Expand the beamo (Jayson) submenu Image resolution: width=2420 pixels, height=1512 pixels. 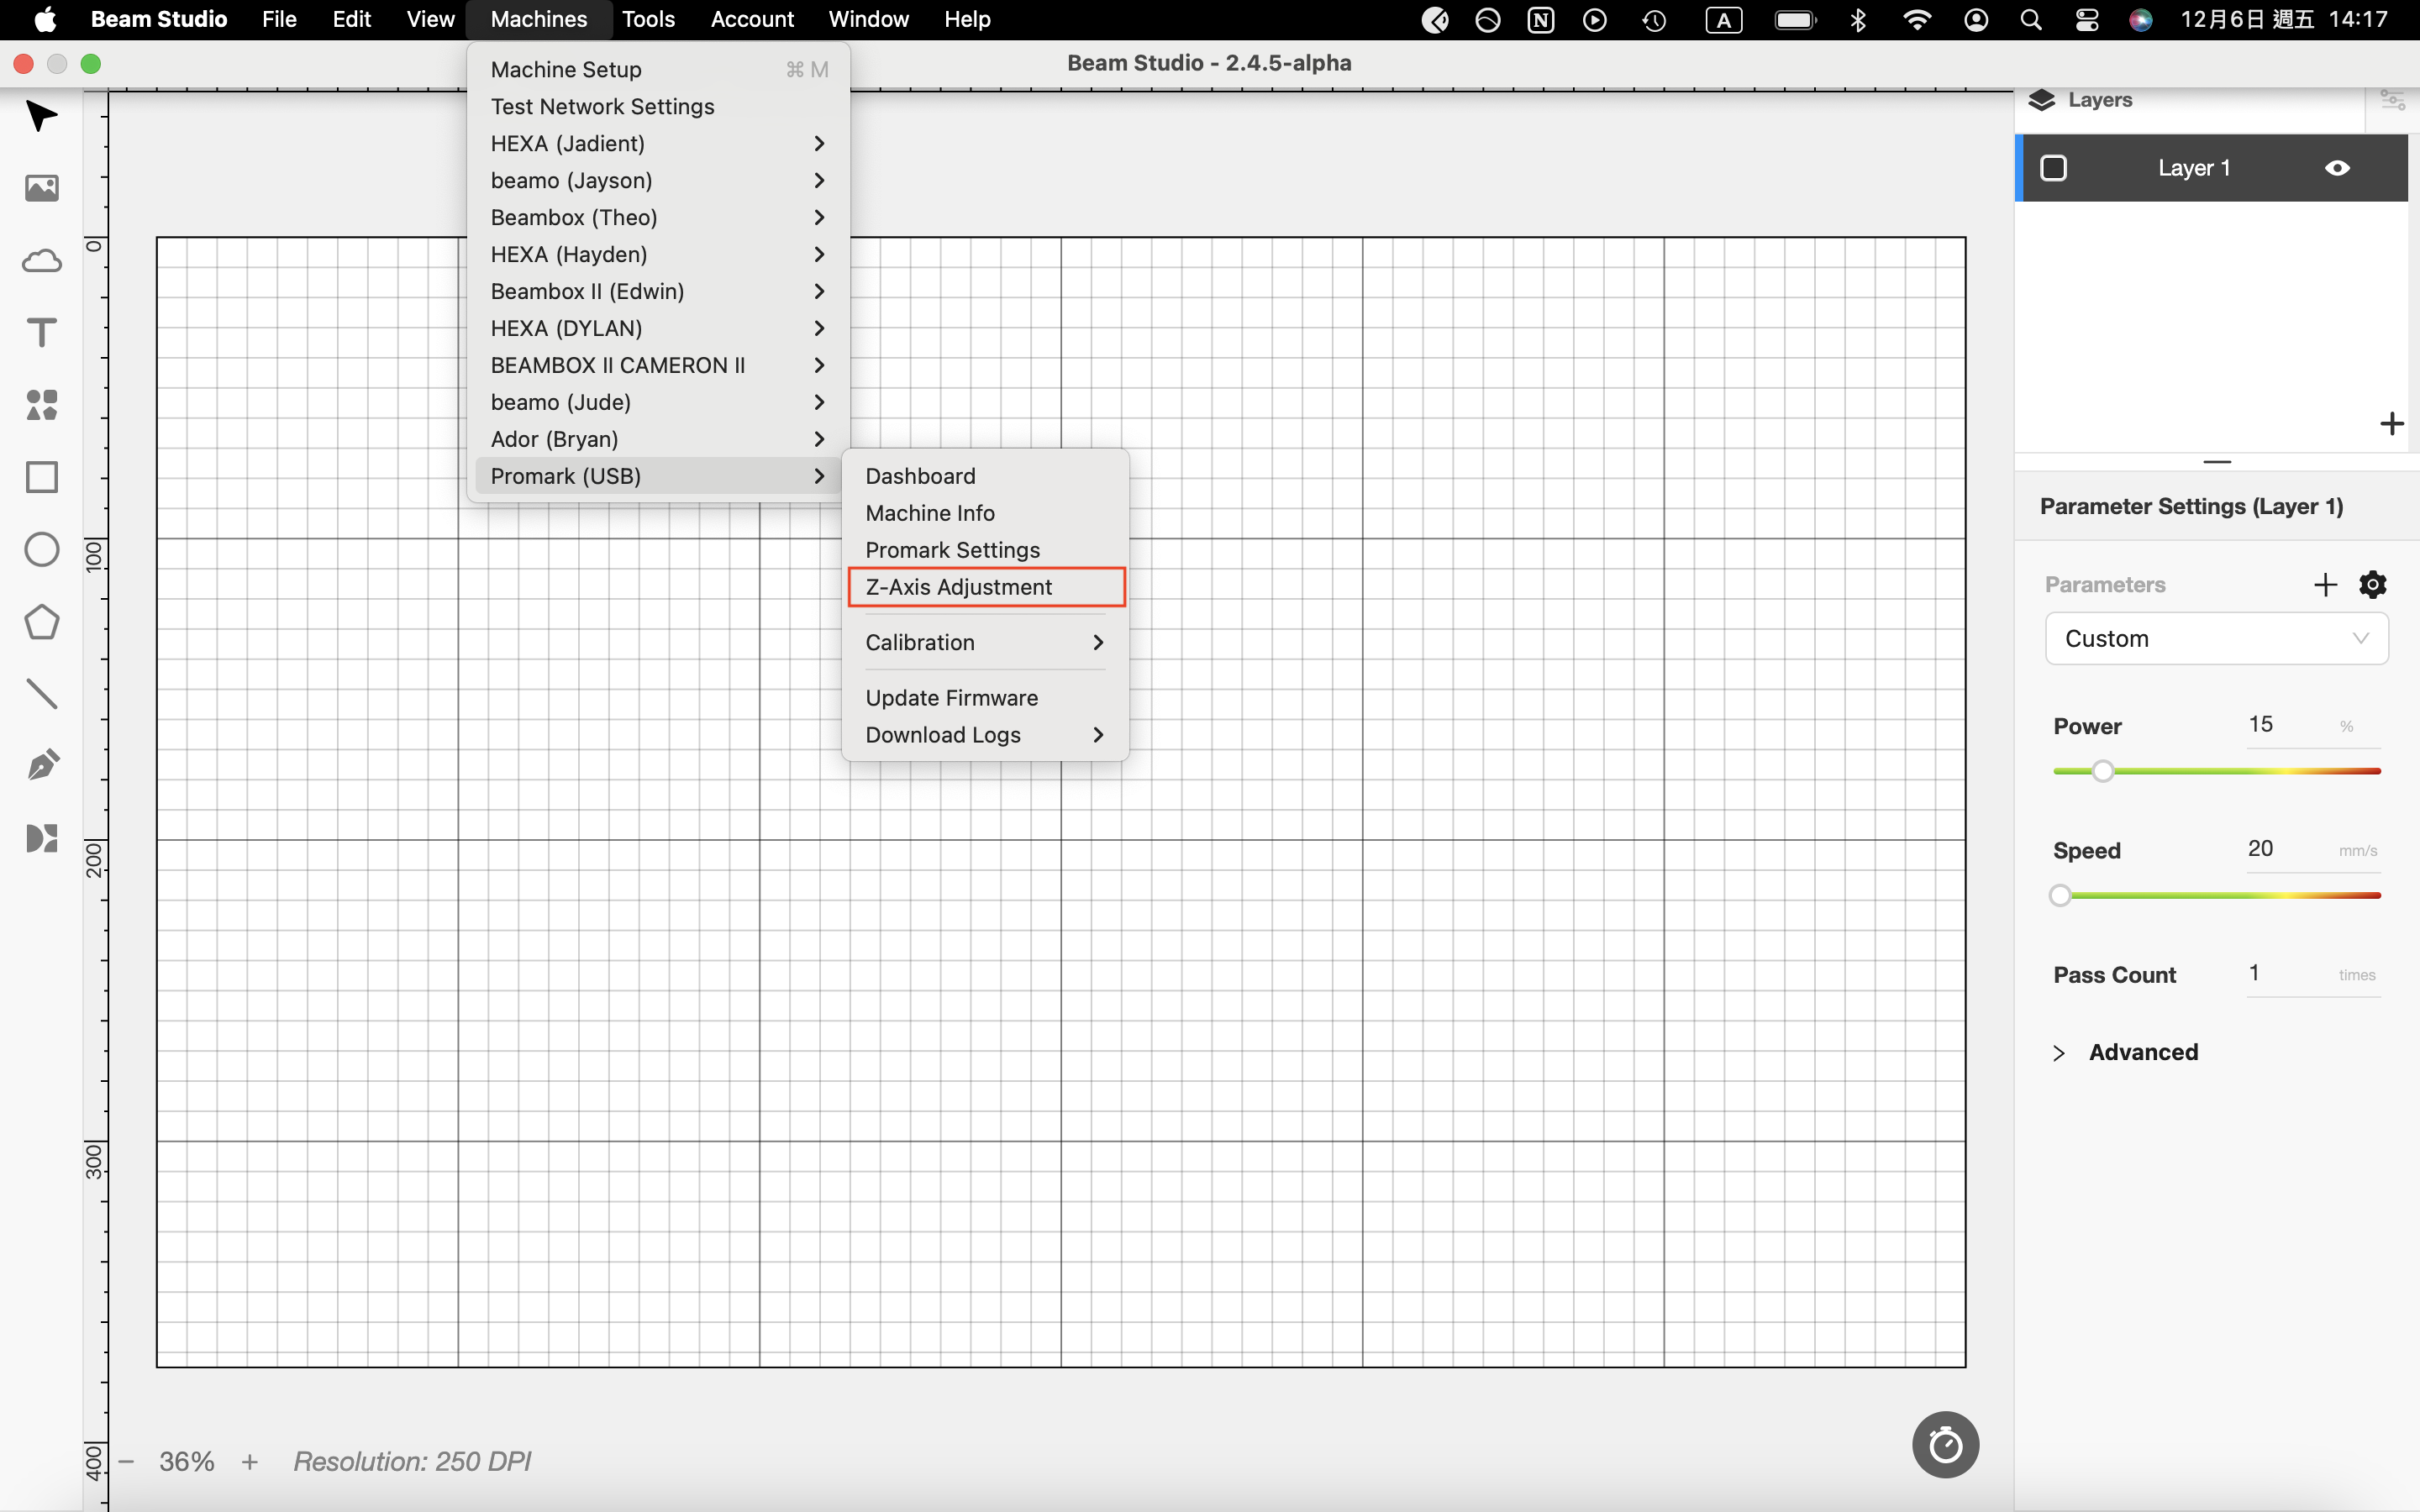658,180
